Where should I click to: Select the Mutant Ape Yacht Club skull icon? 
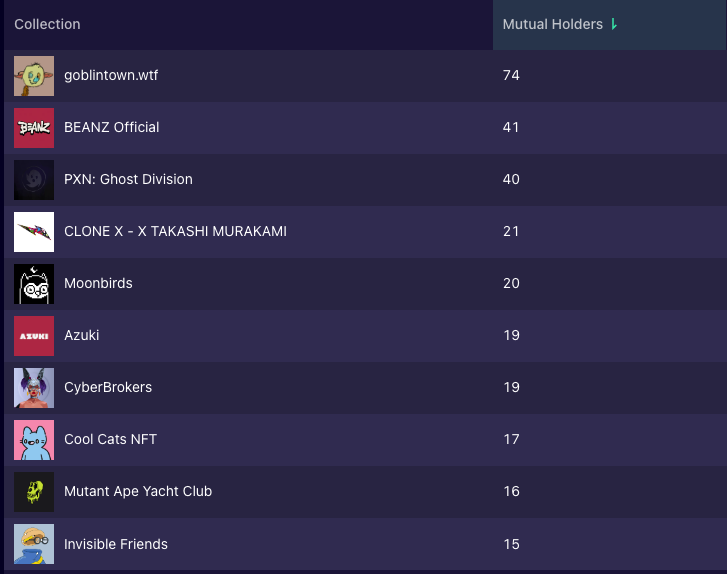click(x=34, y=491)
